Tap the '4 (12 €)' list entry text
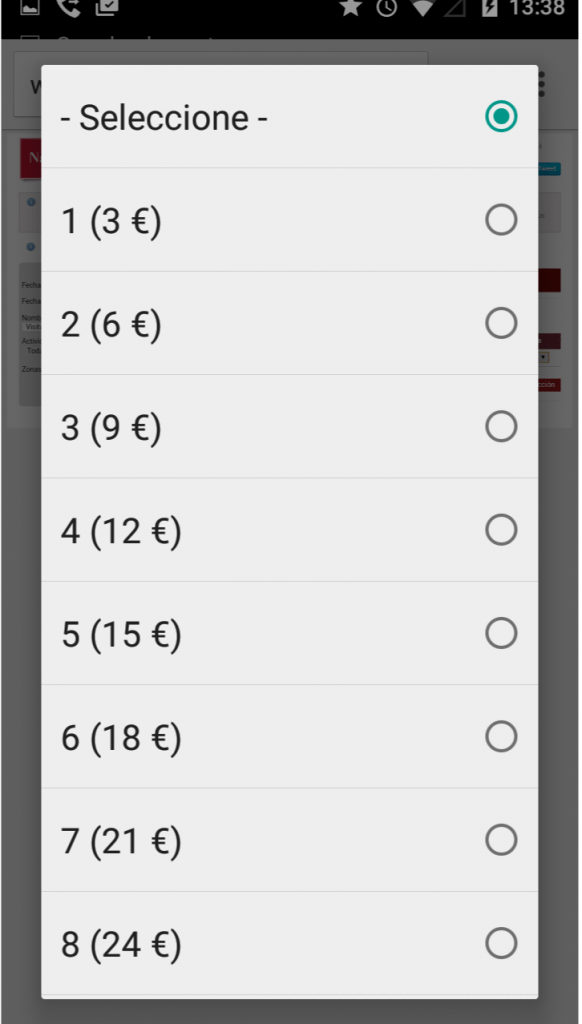 click(x=121, y=531)
